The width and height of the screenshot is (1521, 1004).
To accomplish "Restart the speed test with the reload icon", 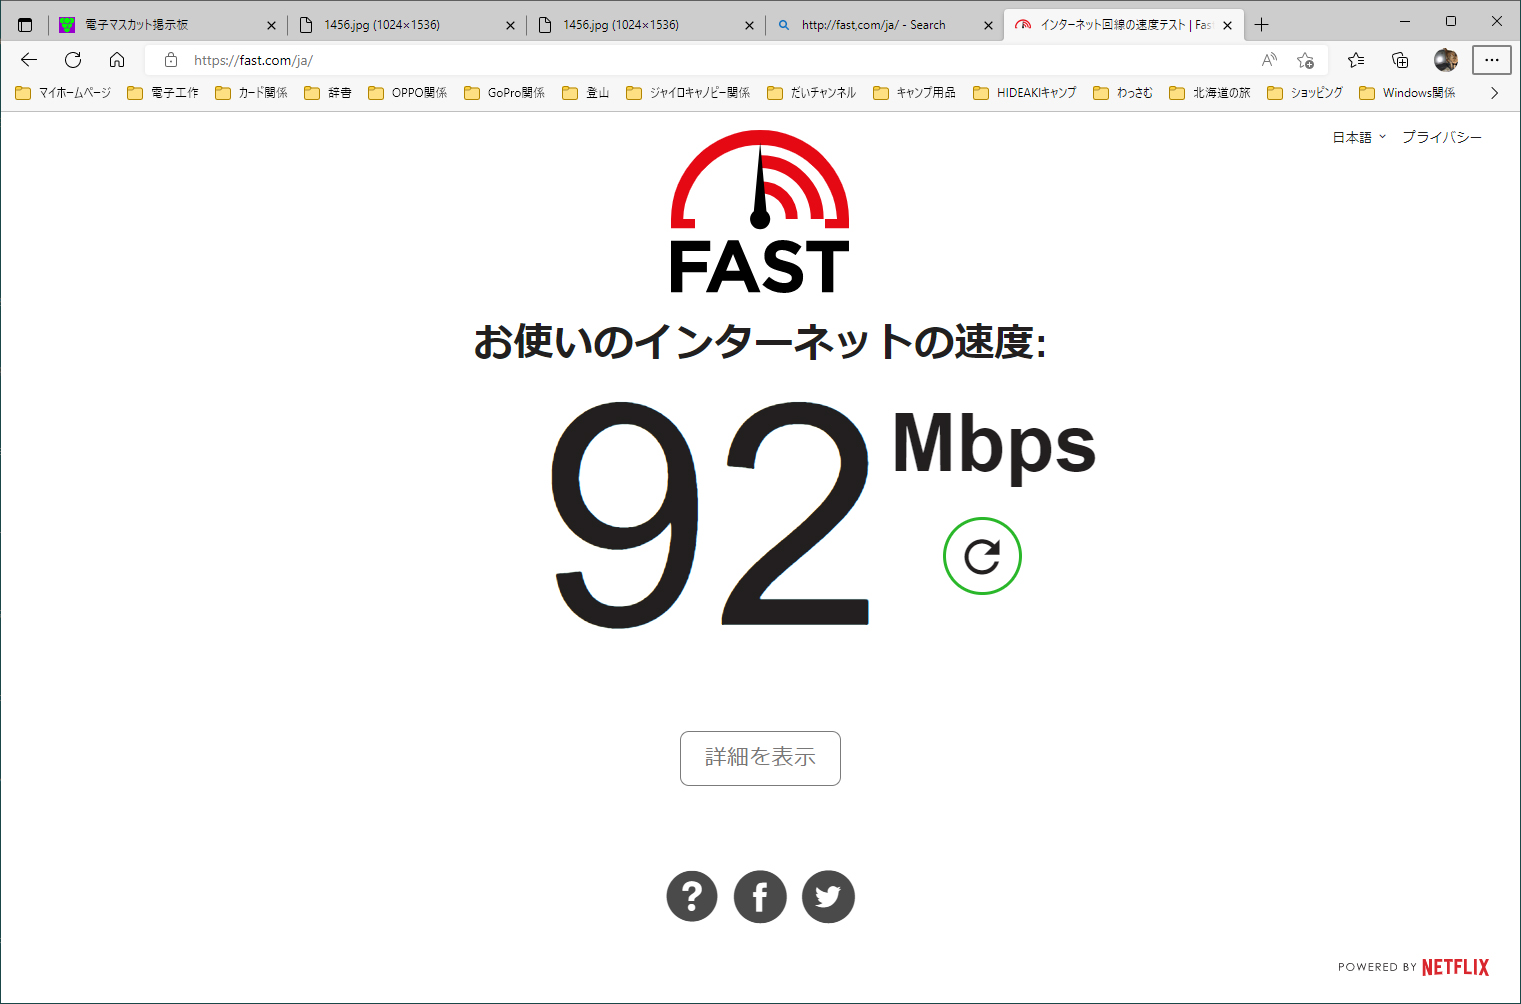I will pyautogui.click(x=982, y=556).
